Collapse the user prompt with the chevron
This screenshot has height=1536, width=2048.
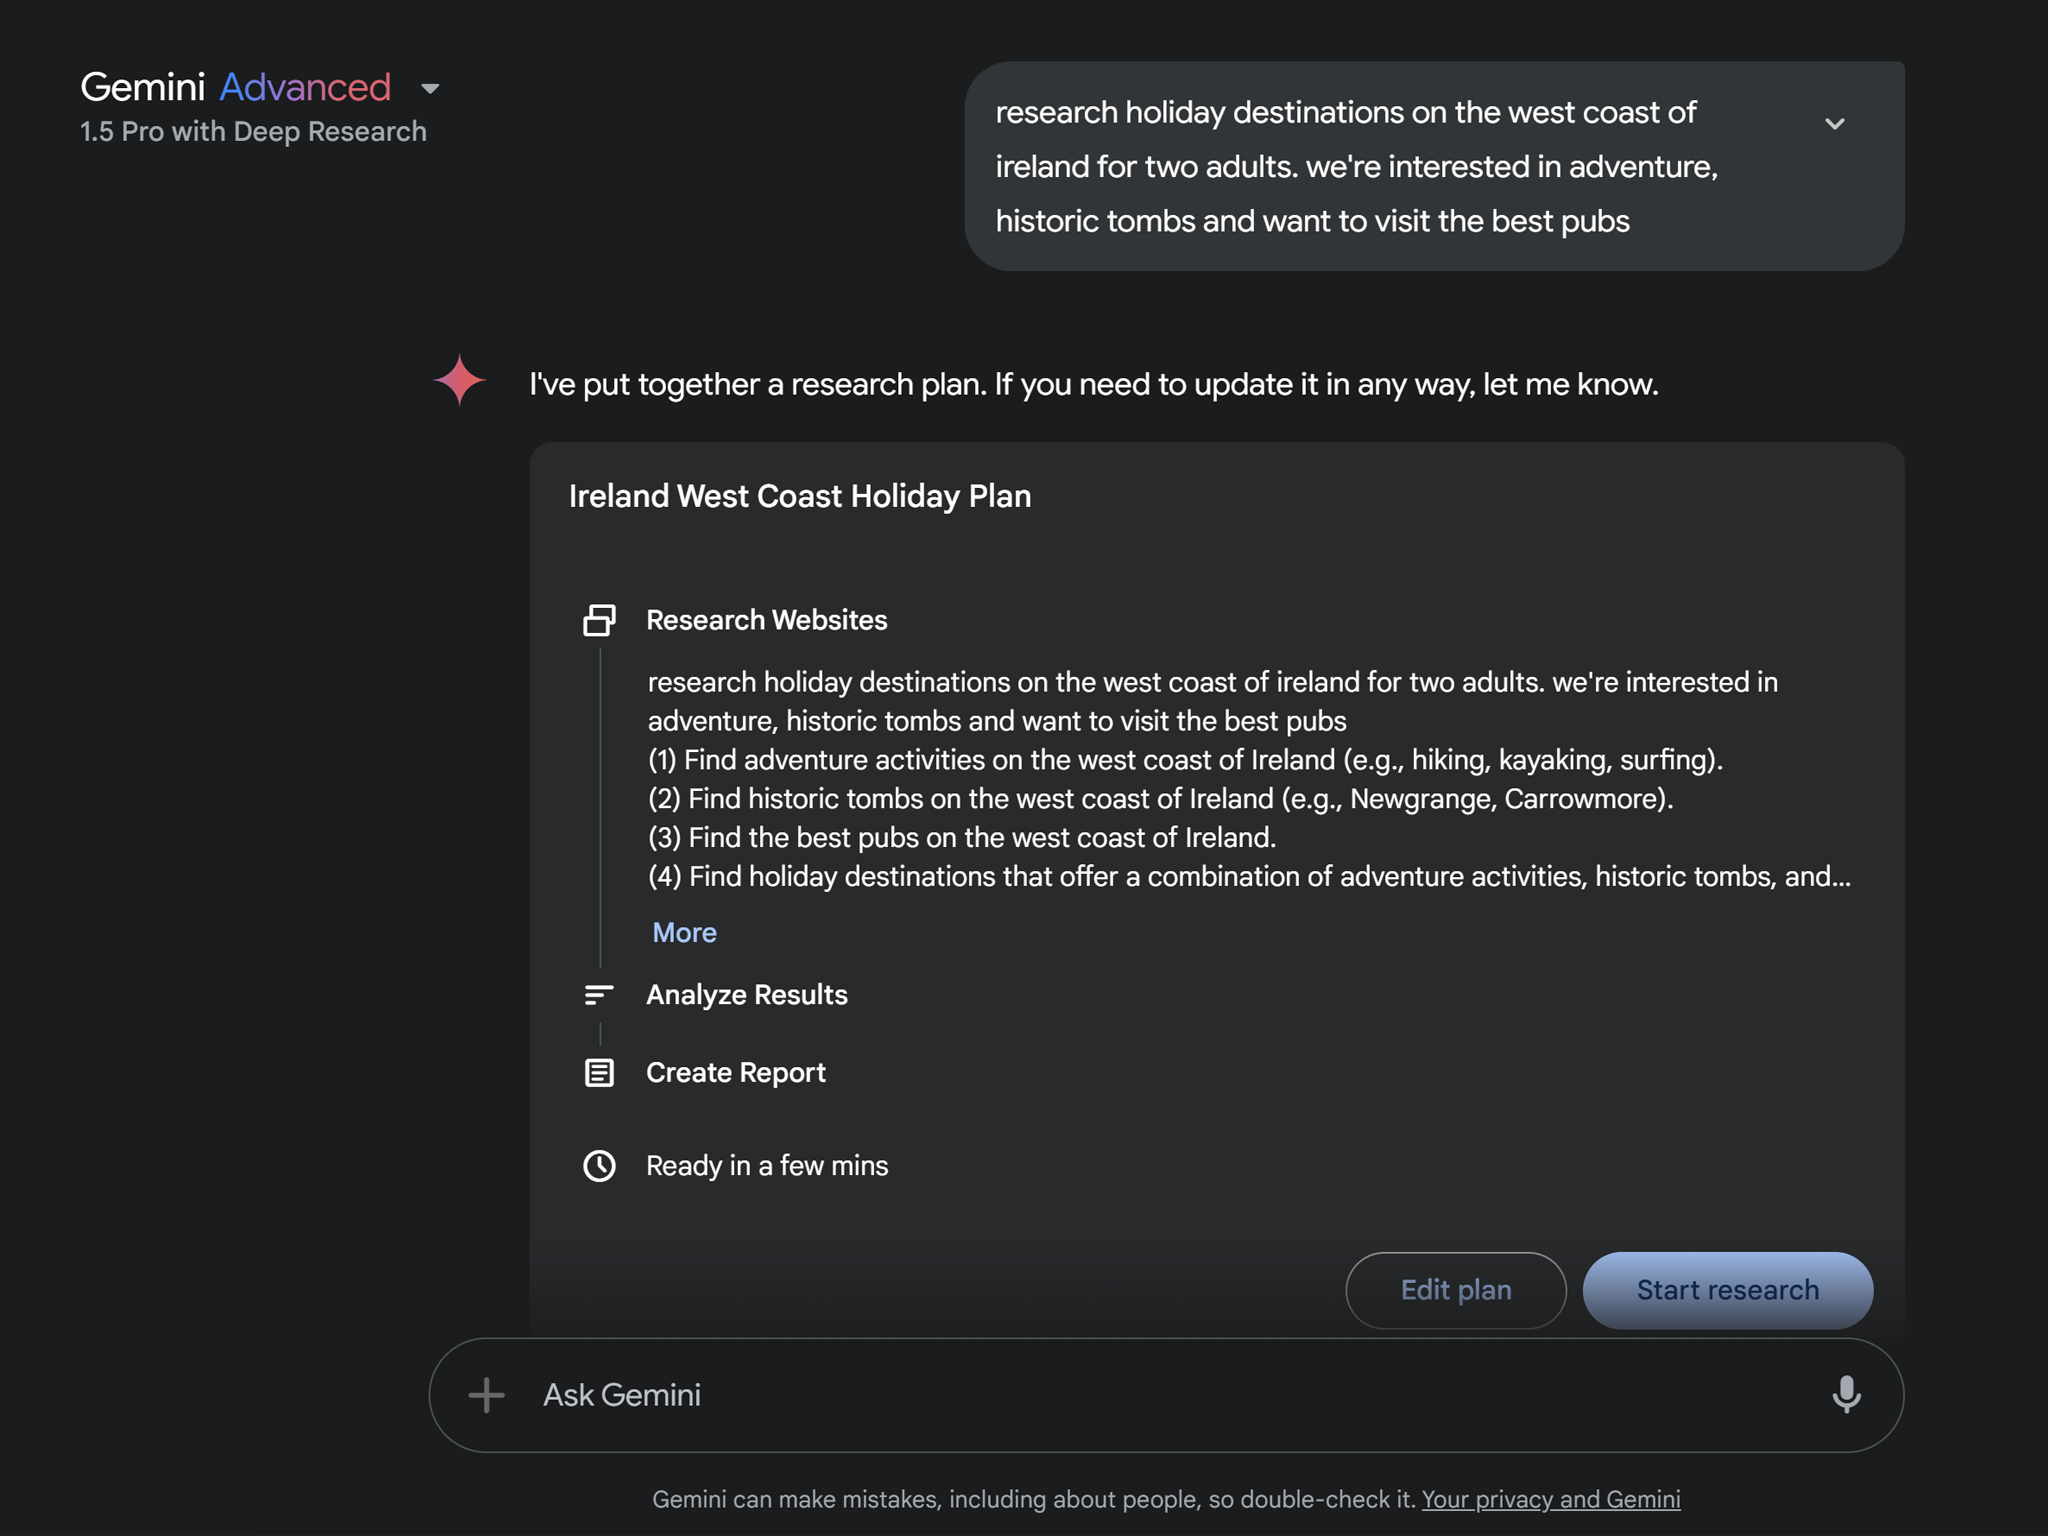pos(1836,123)
